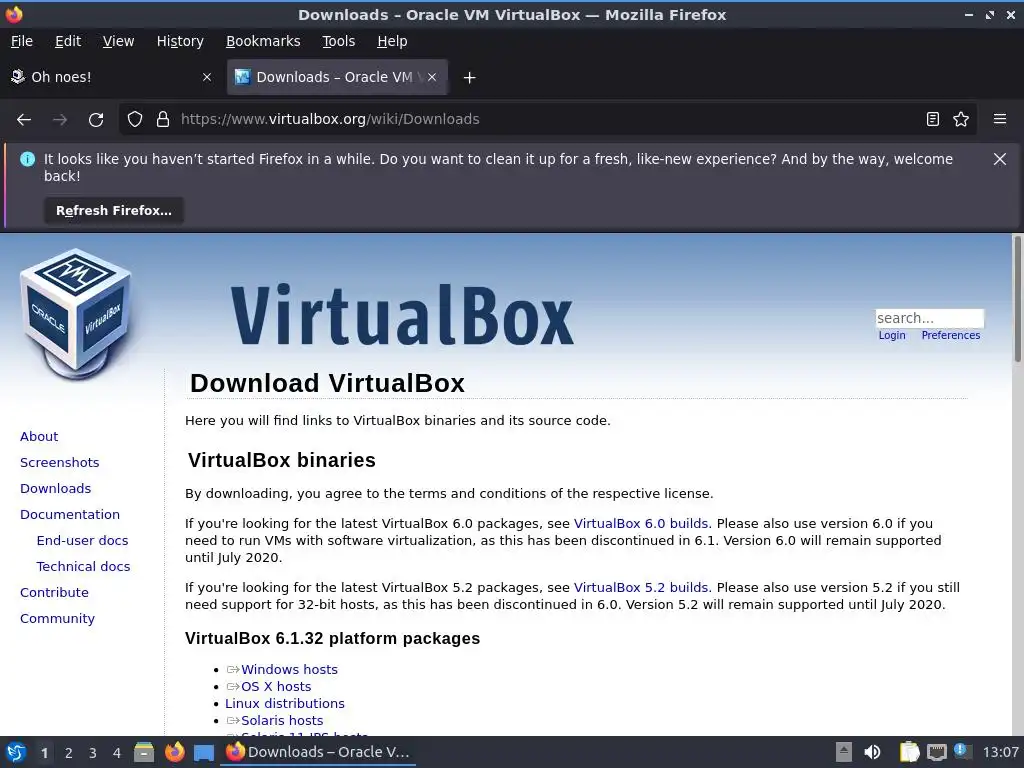Image resolution: width=1024 pixels, height=768 pixels.
Task: Open the Tools menu
Action: pyautogui.click(x=338, y=41)
